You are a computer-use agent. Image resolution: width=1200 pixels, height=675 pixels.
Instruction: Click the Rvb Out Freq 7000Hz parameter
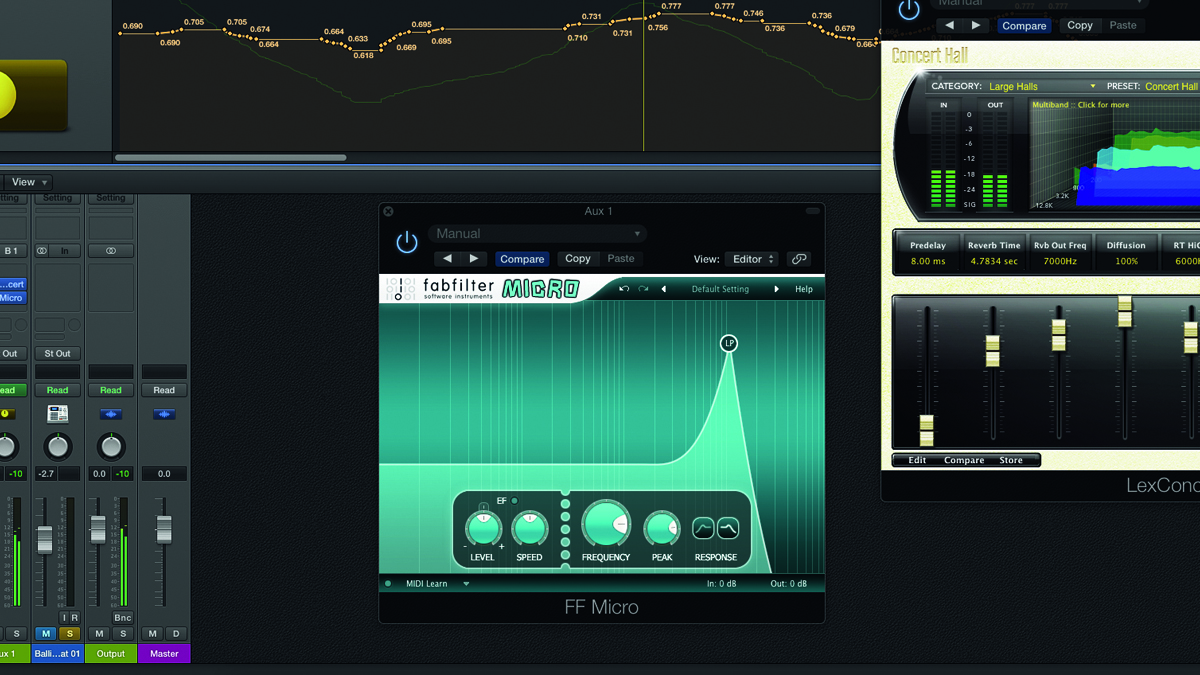(1060, 253)
